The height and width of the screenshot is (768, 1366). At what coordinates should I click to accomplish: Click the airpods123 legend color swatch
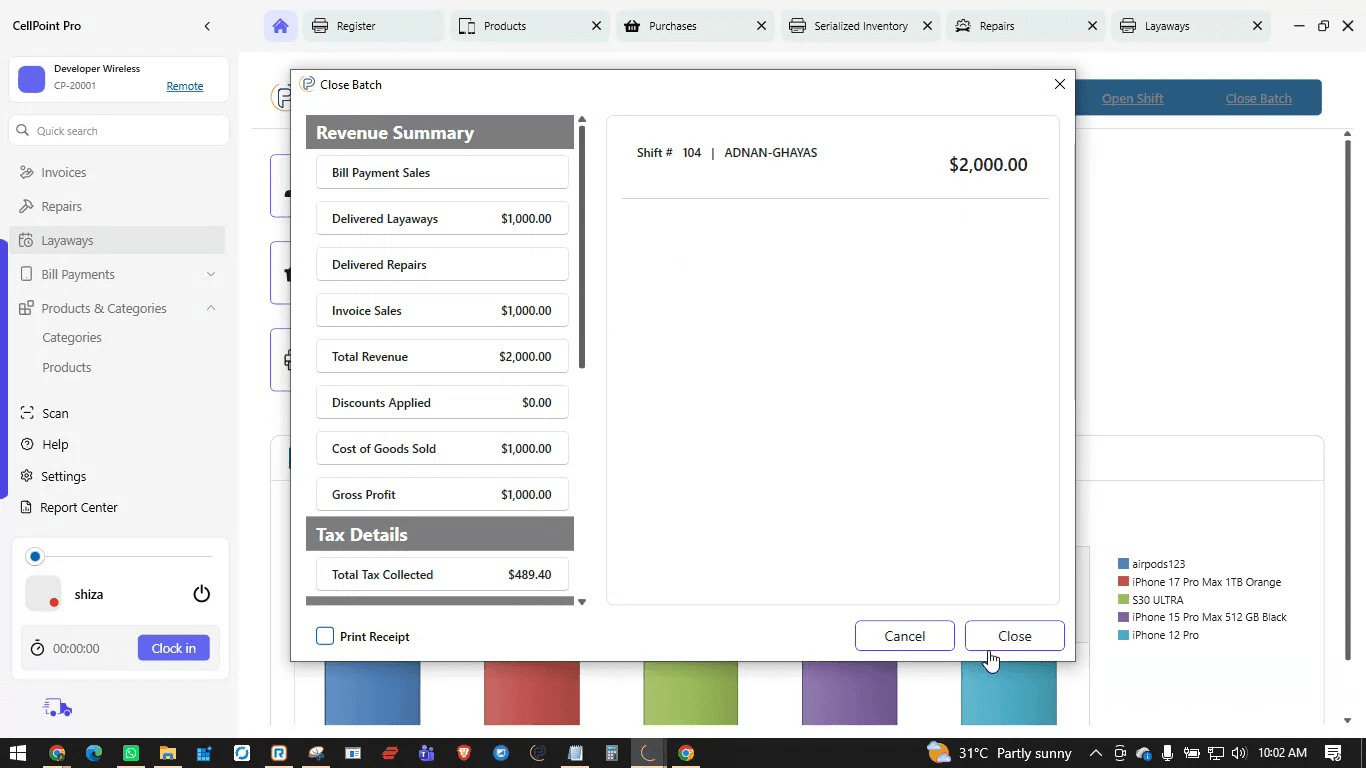coord(1123,564)
